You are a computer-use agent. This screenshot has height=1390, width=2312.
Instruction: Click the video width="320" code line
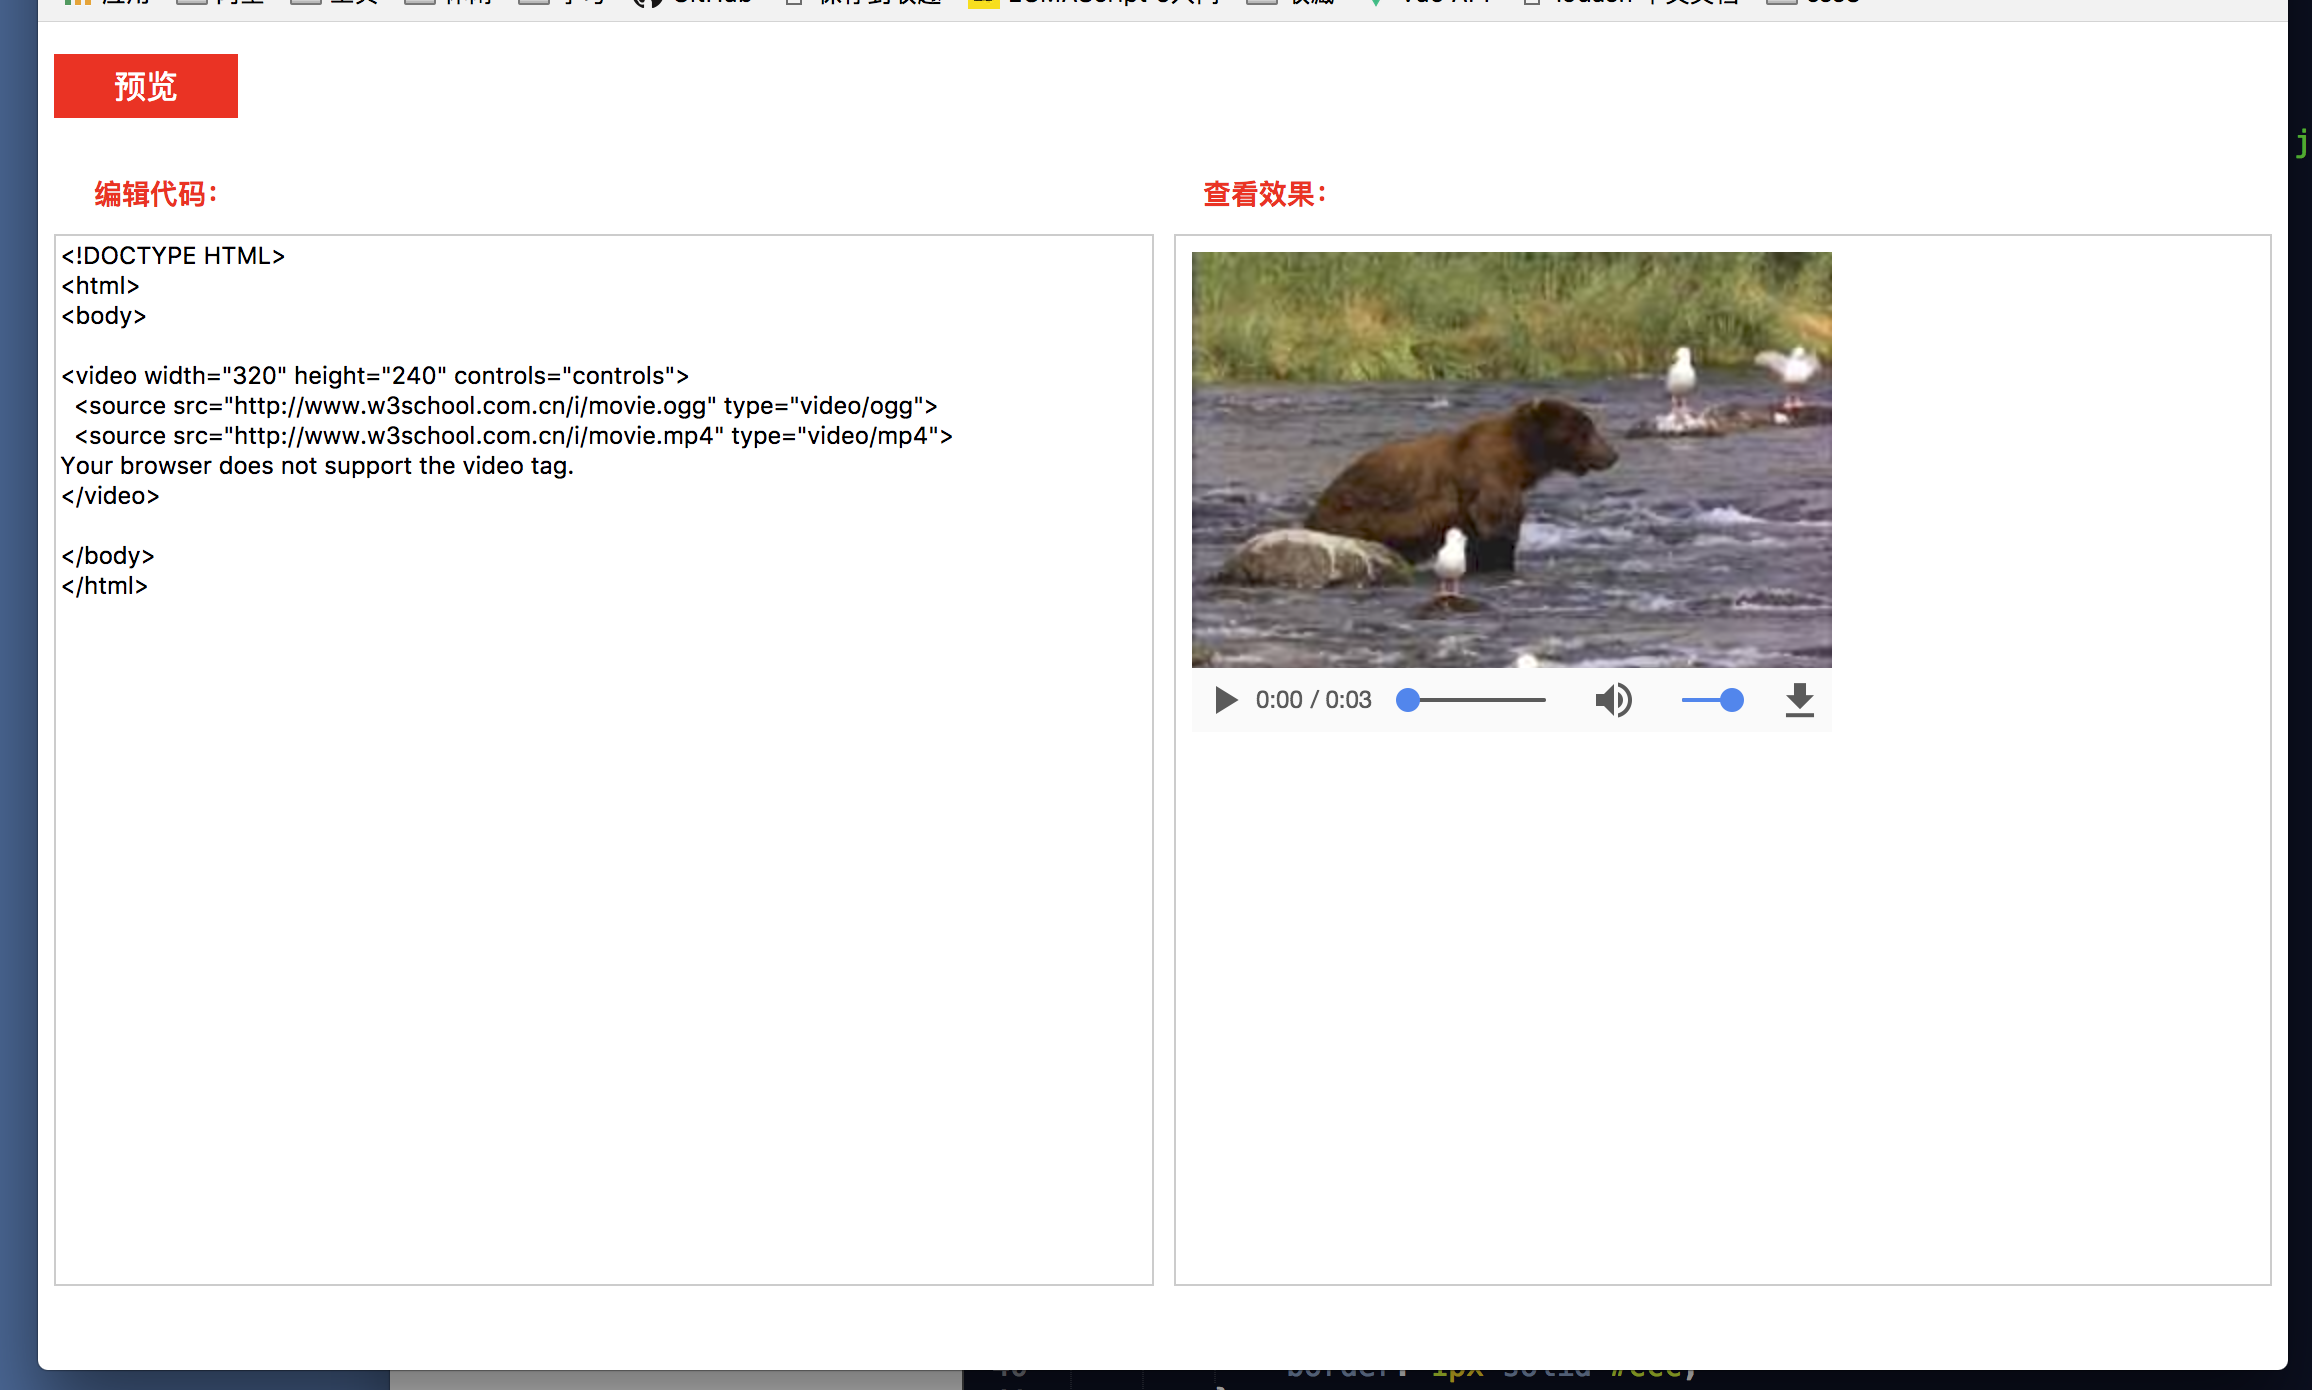[375, 376]
